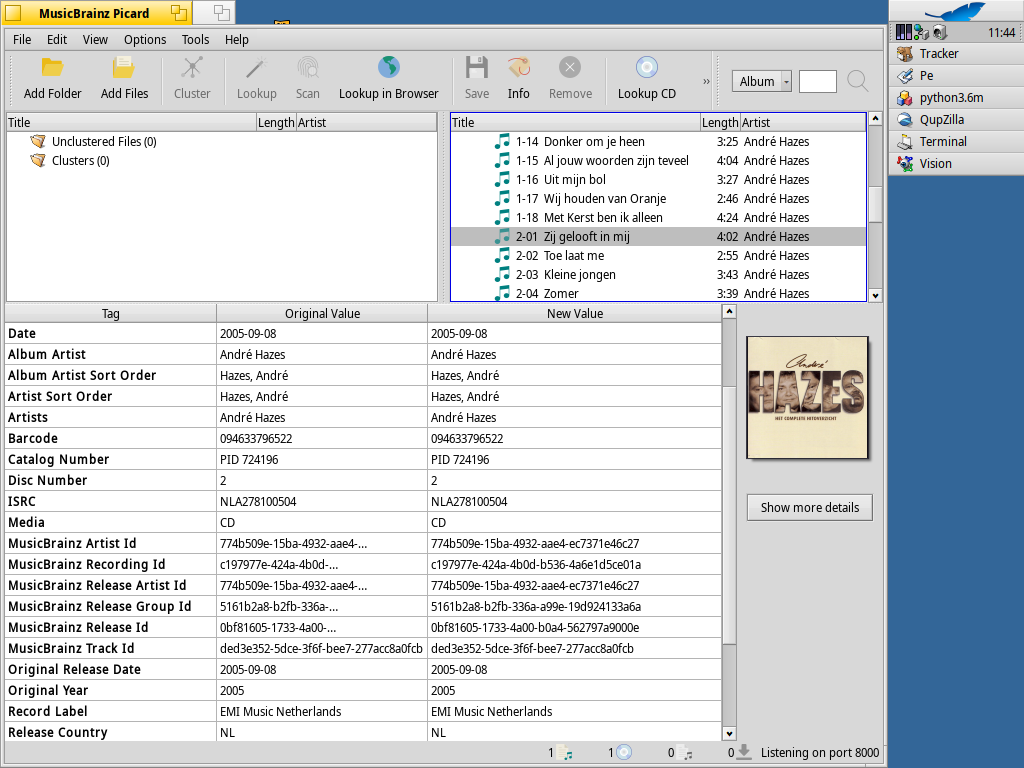Click the Barcode tag row
This screenshot has height=768, width=1024.
point(363,438)
